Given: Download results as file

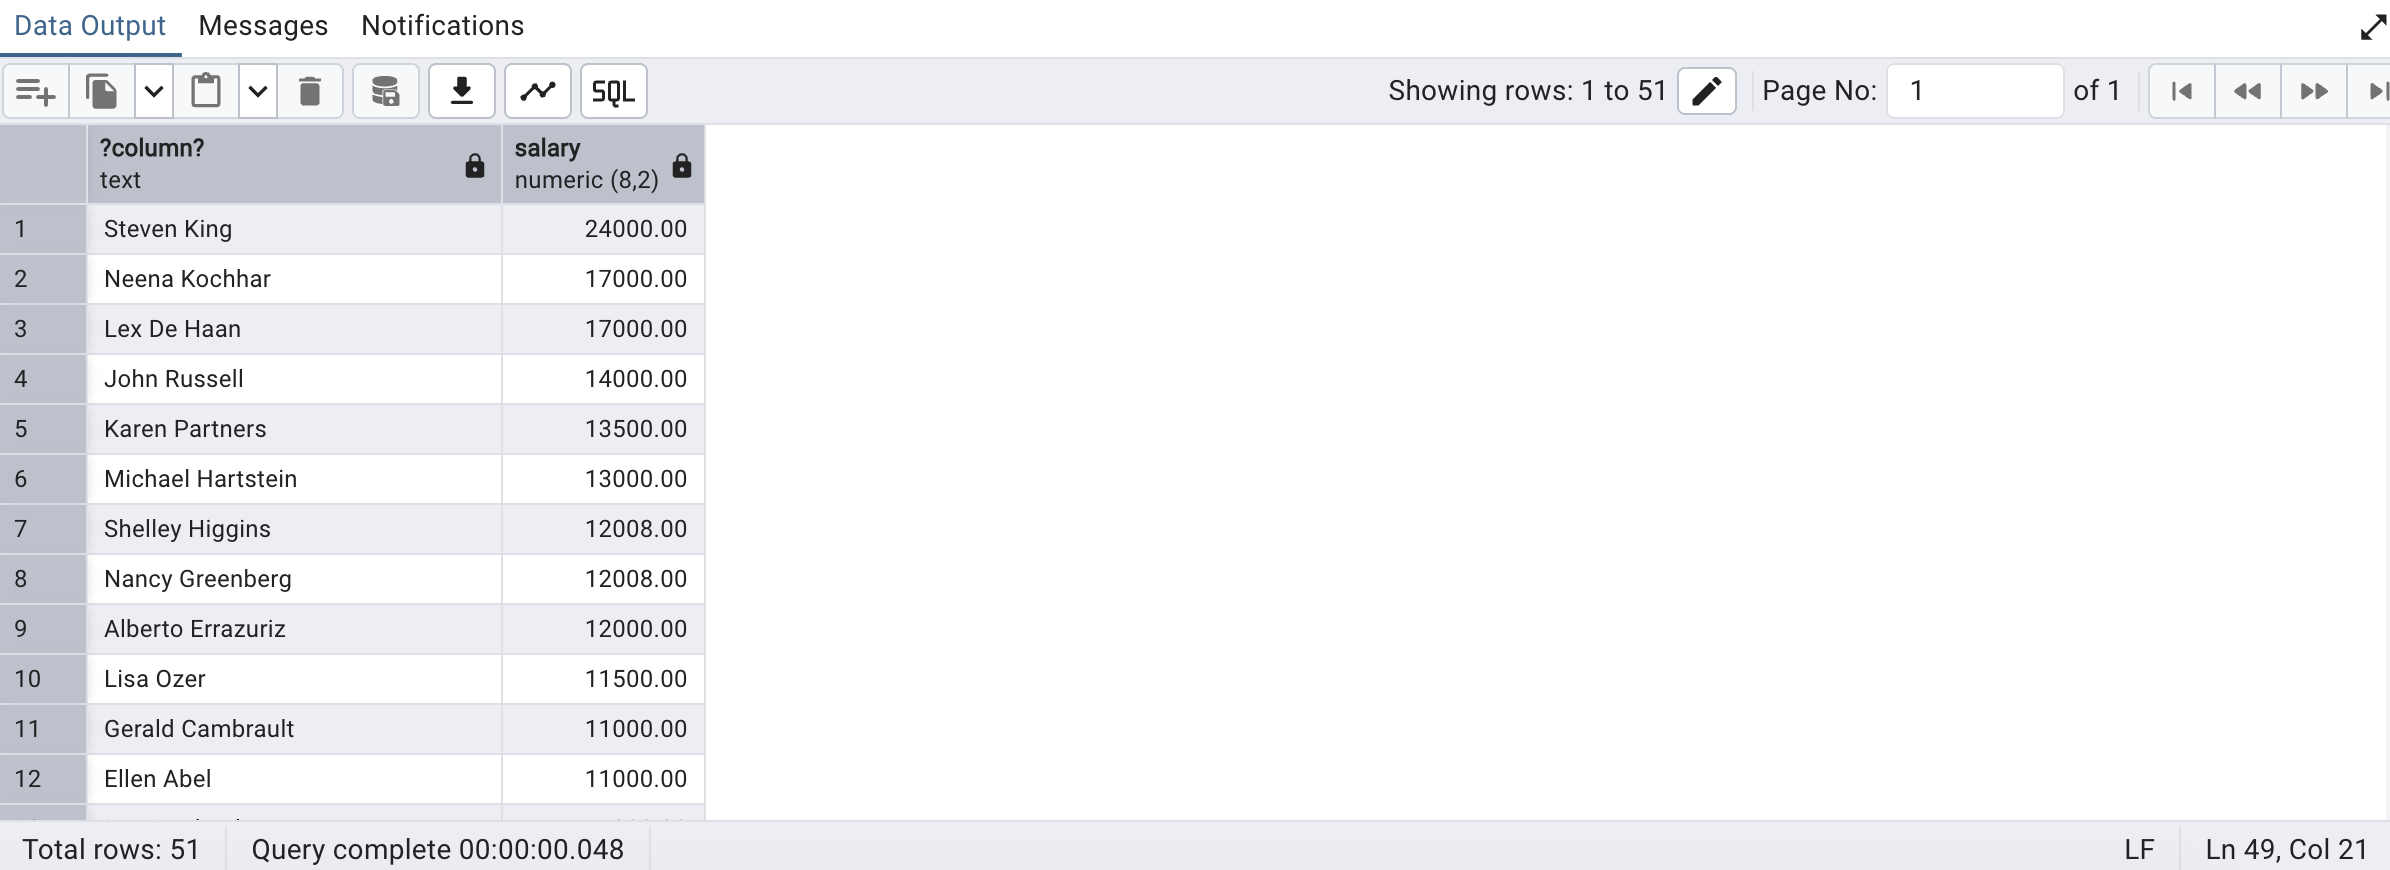Looking at the screenshot, I should pos(462,92).
